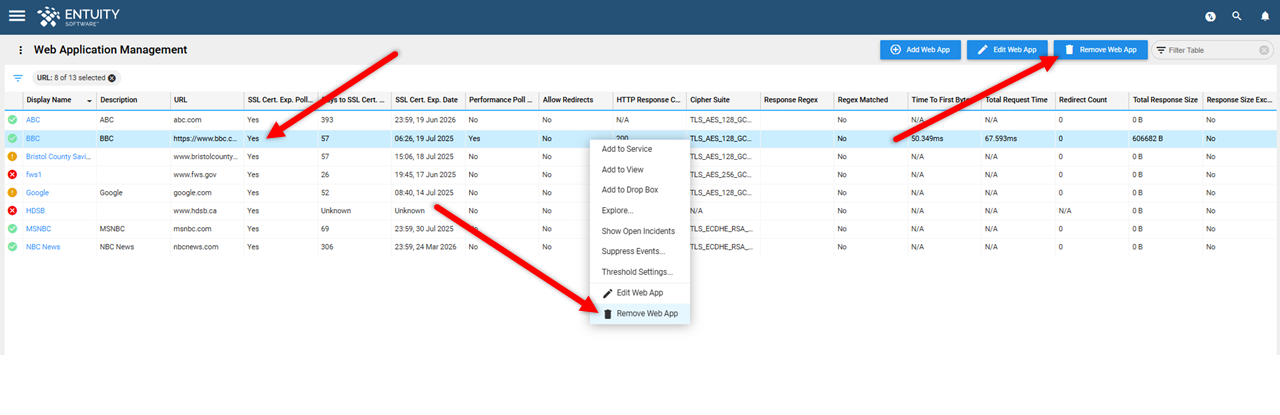1280x415 pixels.
Task: Open the Web Application Management kebab menu
Action: click(x=19, y=50)
